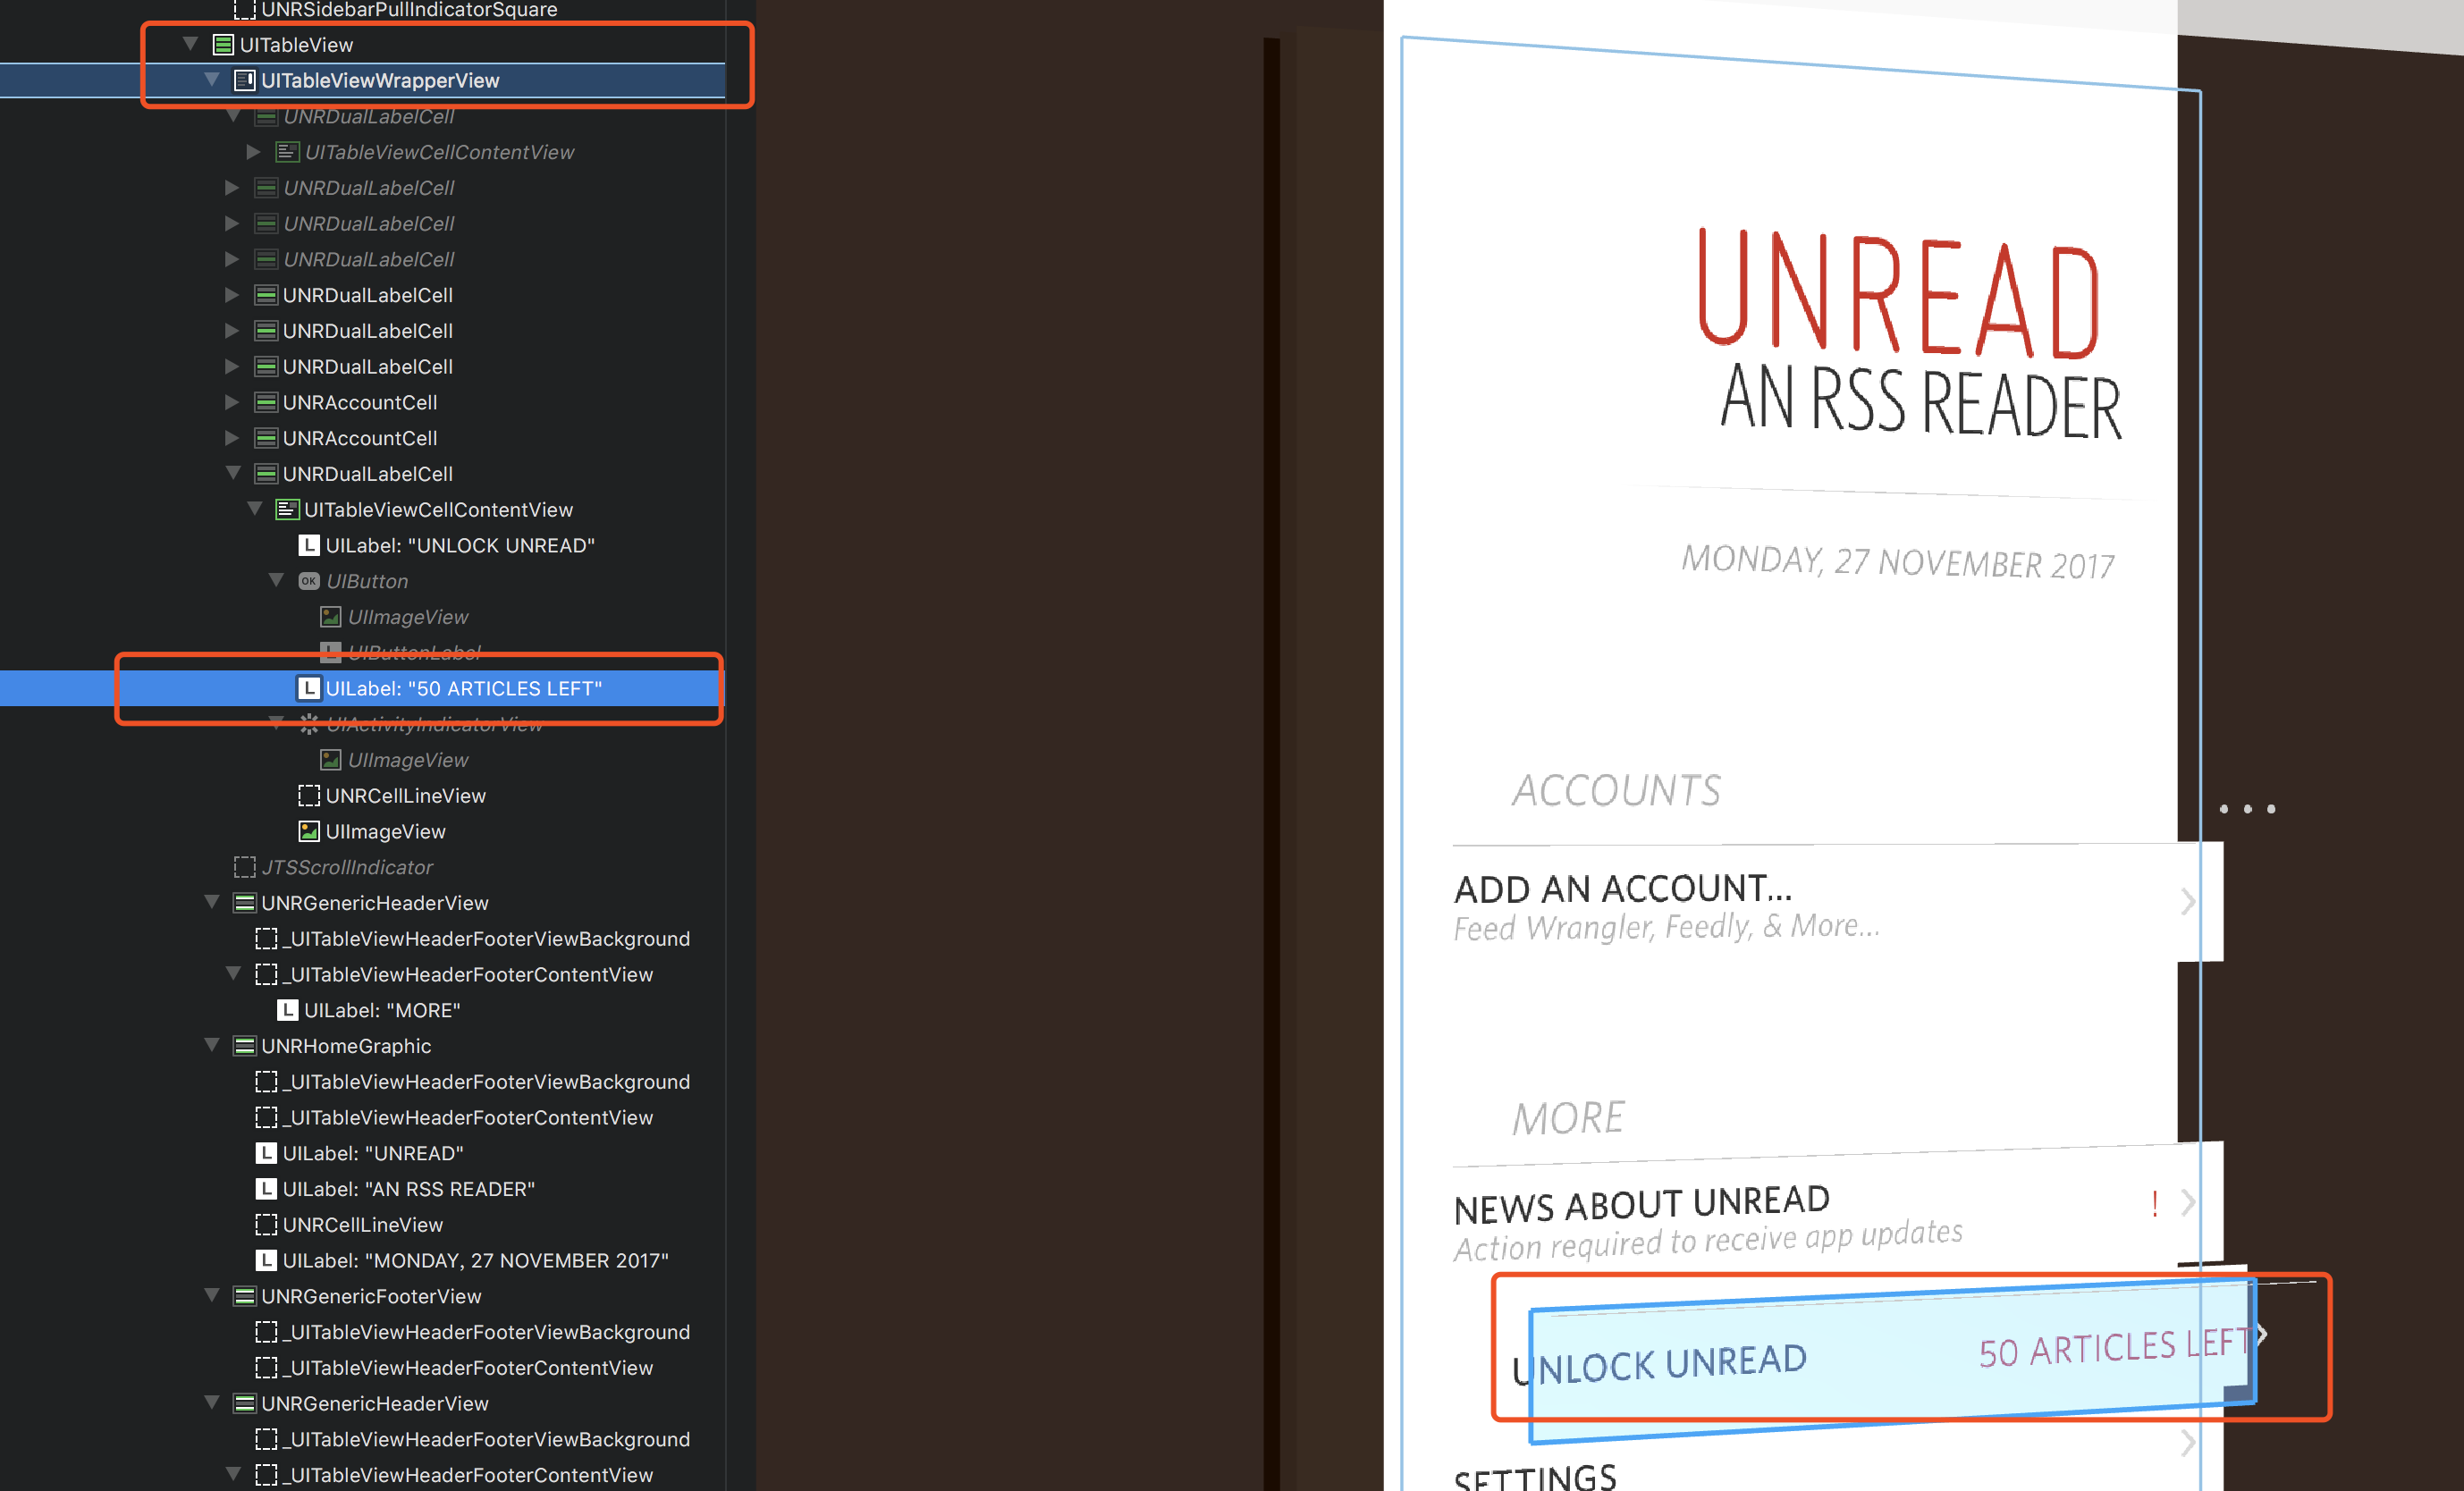
Task: Collapse the UNRGenericFooterView node
Action: 212,1296
